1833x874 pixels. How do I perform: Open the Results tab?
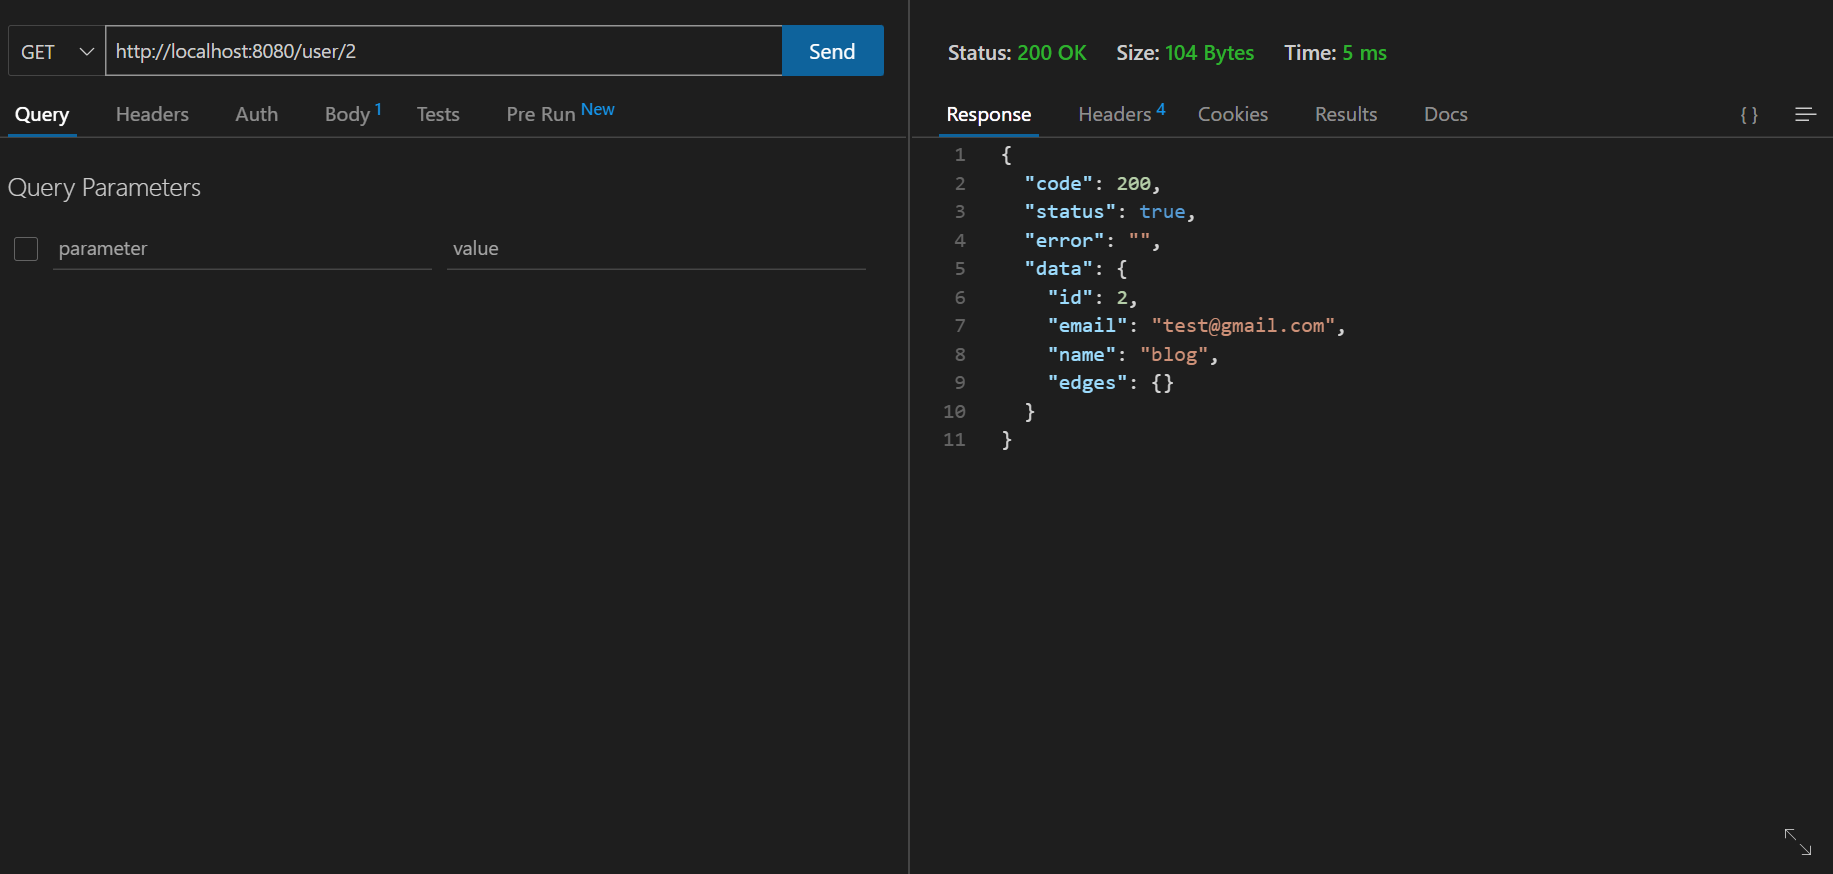coord(1346,114)
